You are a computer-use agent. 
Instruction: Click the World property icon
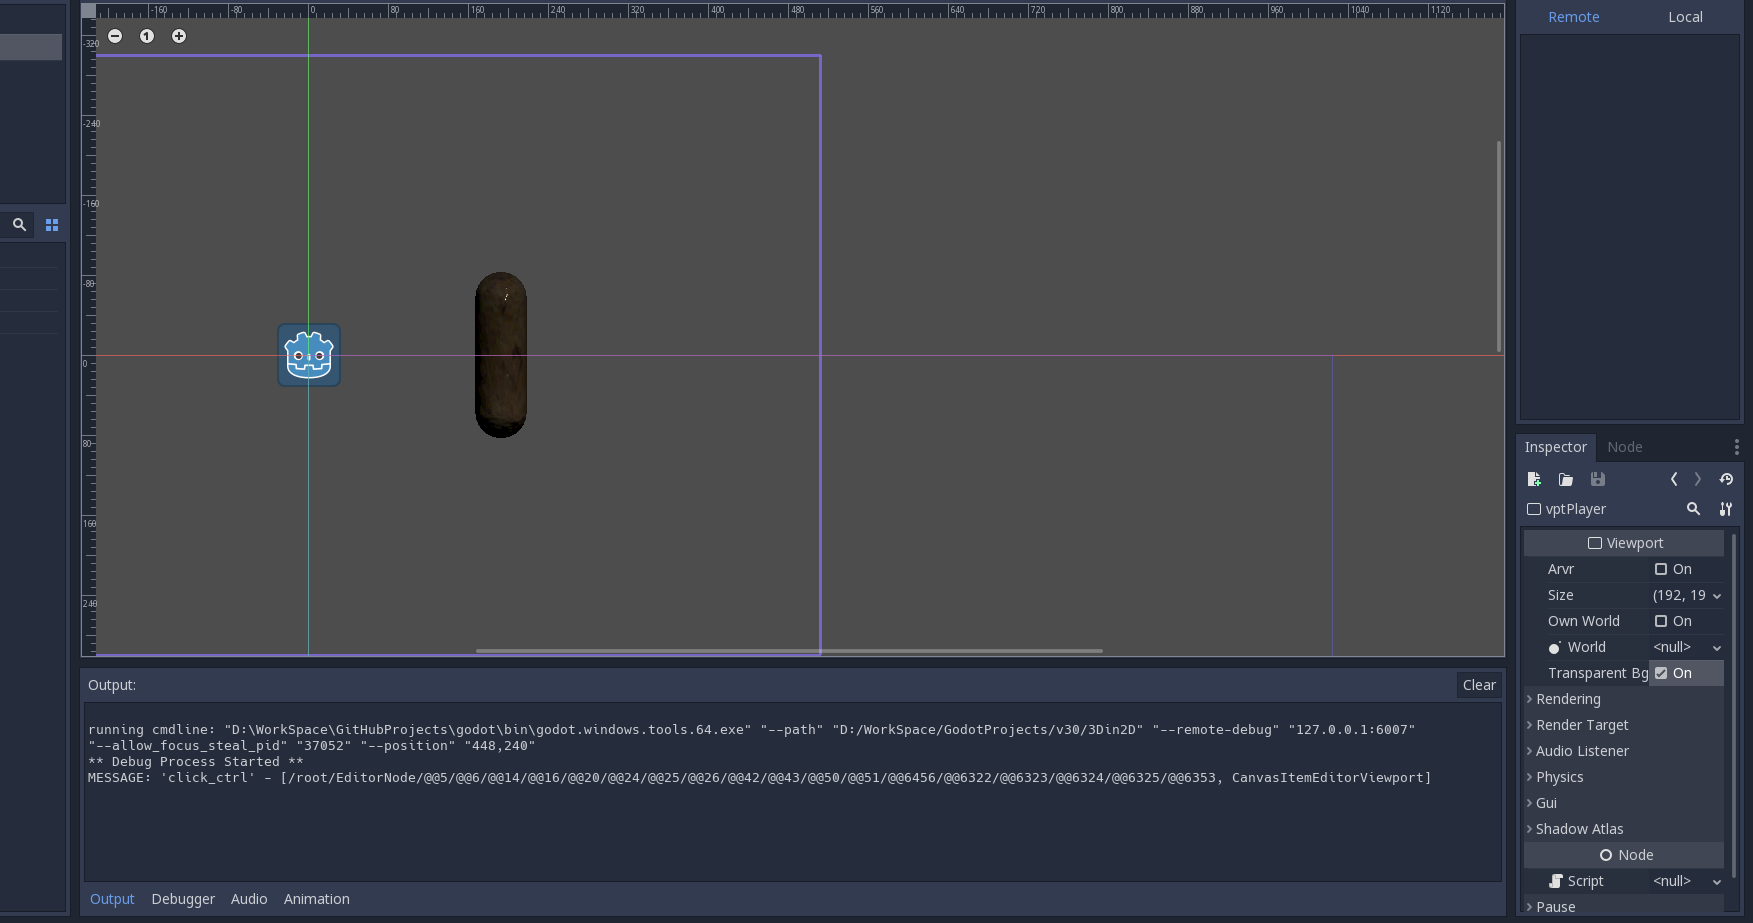(1555, 648)
